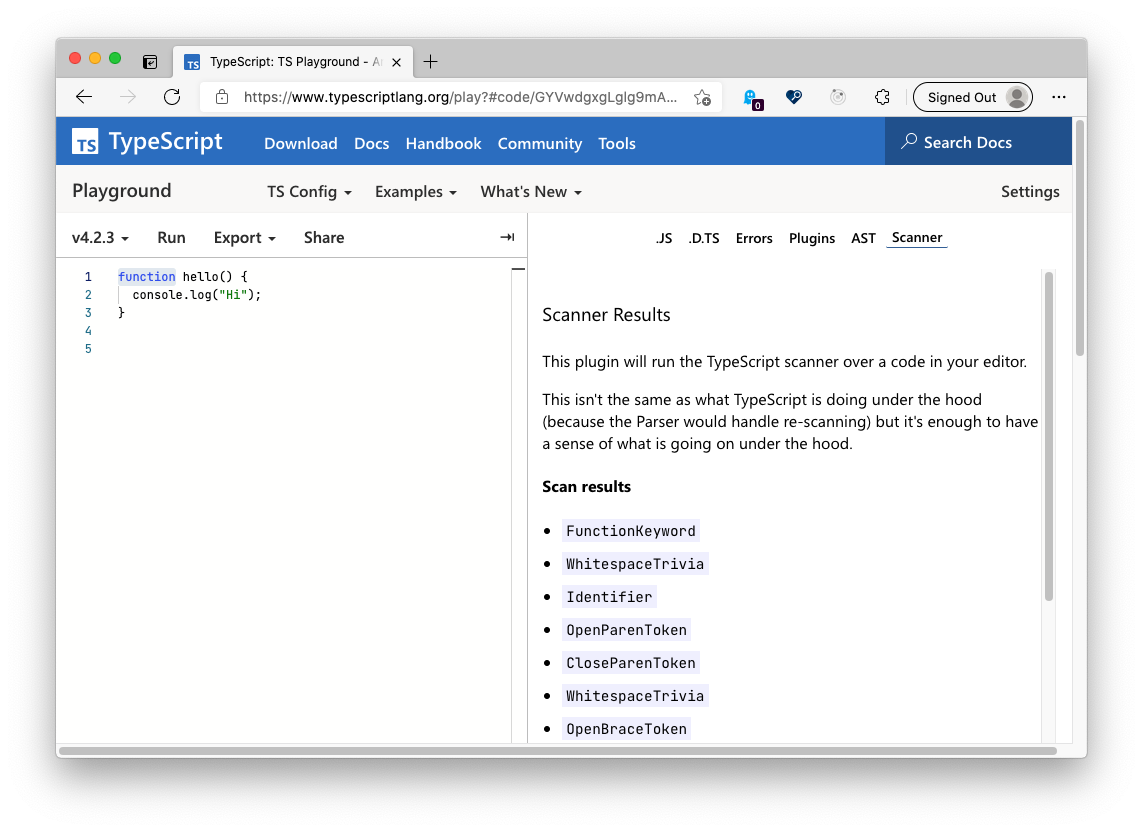Open the Plugins tab
This screenshot has height=832, width=1143.
[811, 238]
